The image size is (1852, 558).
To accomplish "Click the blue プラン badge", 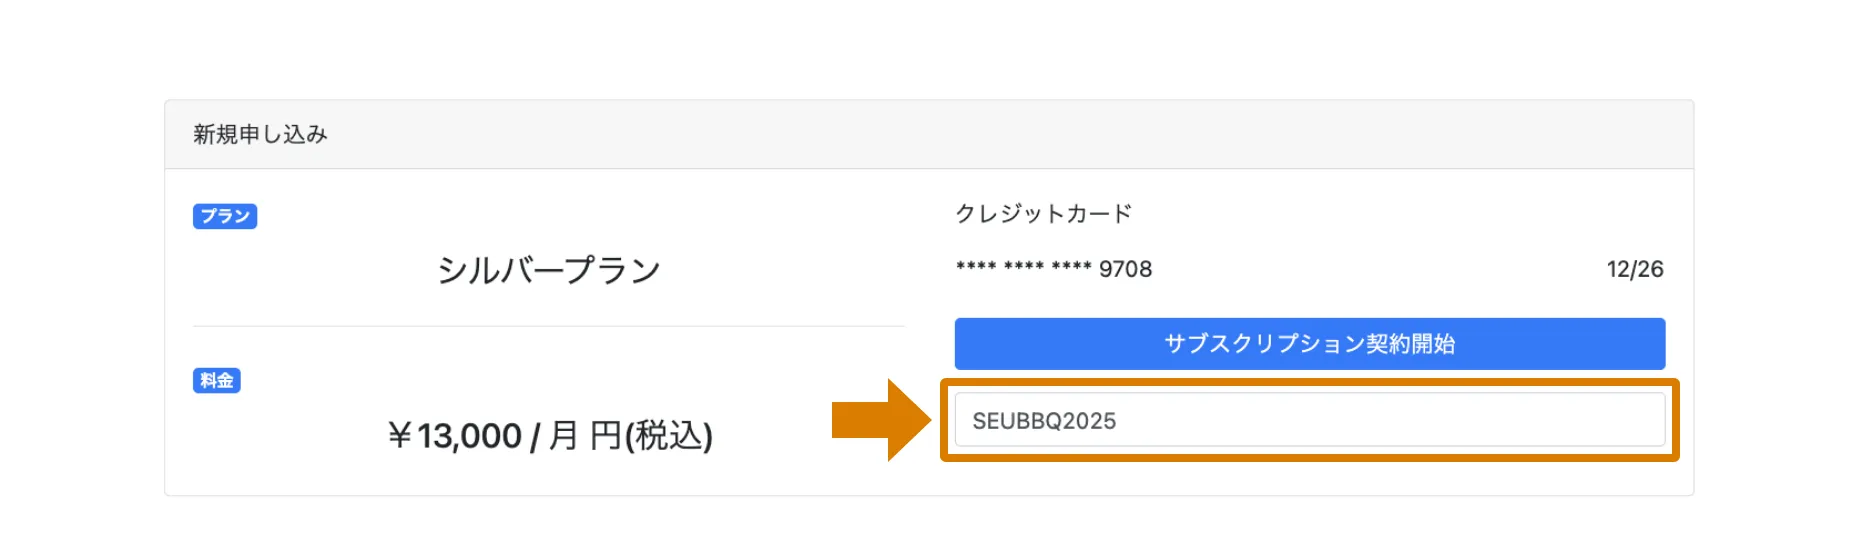I will tap(225, 216).
